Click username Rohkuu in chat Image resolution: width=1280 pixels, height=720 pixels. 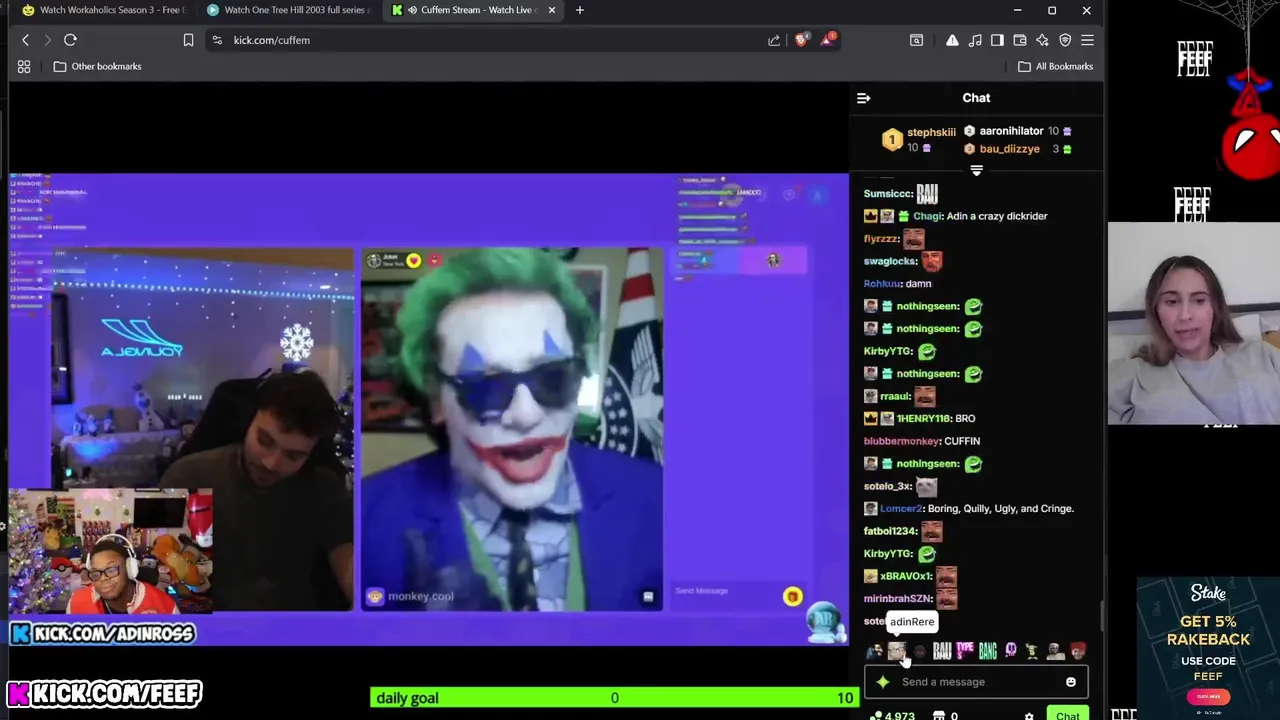point(881,284)
